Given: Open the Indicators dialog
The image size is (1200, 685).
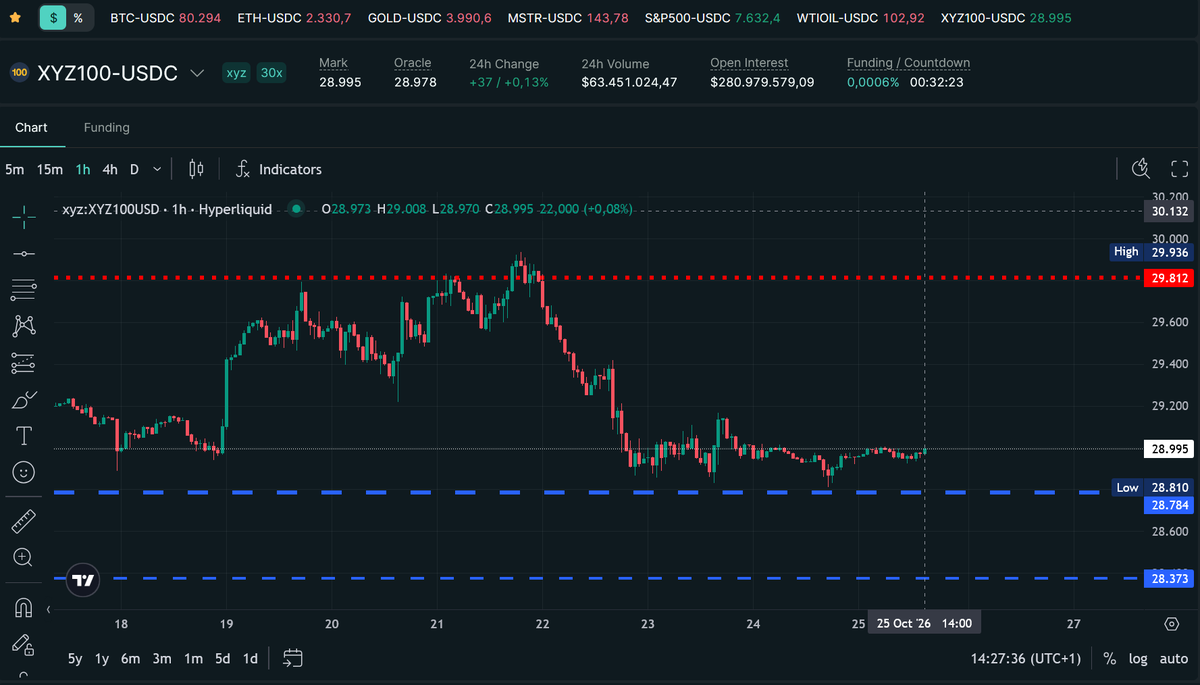Looking at the screenshot, I should point(279,170).
